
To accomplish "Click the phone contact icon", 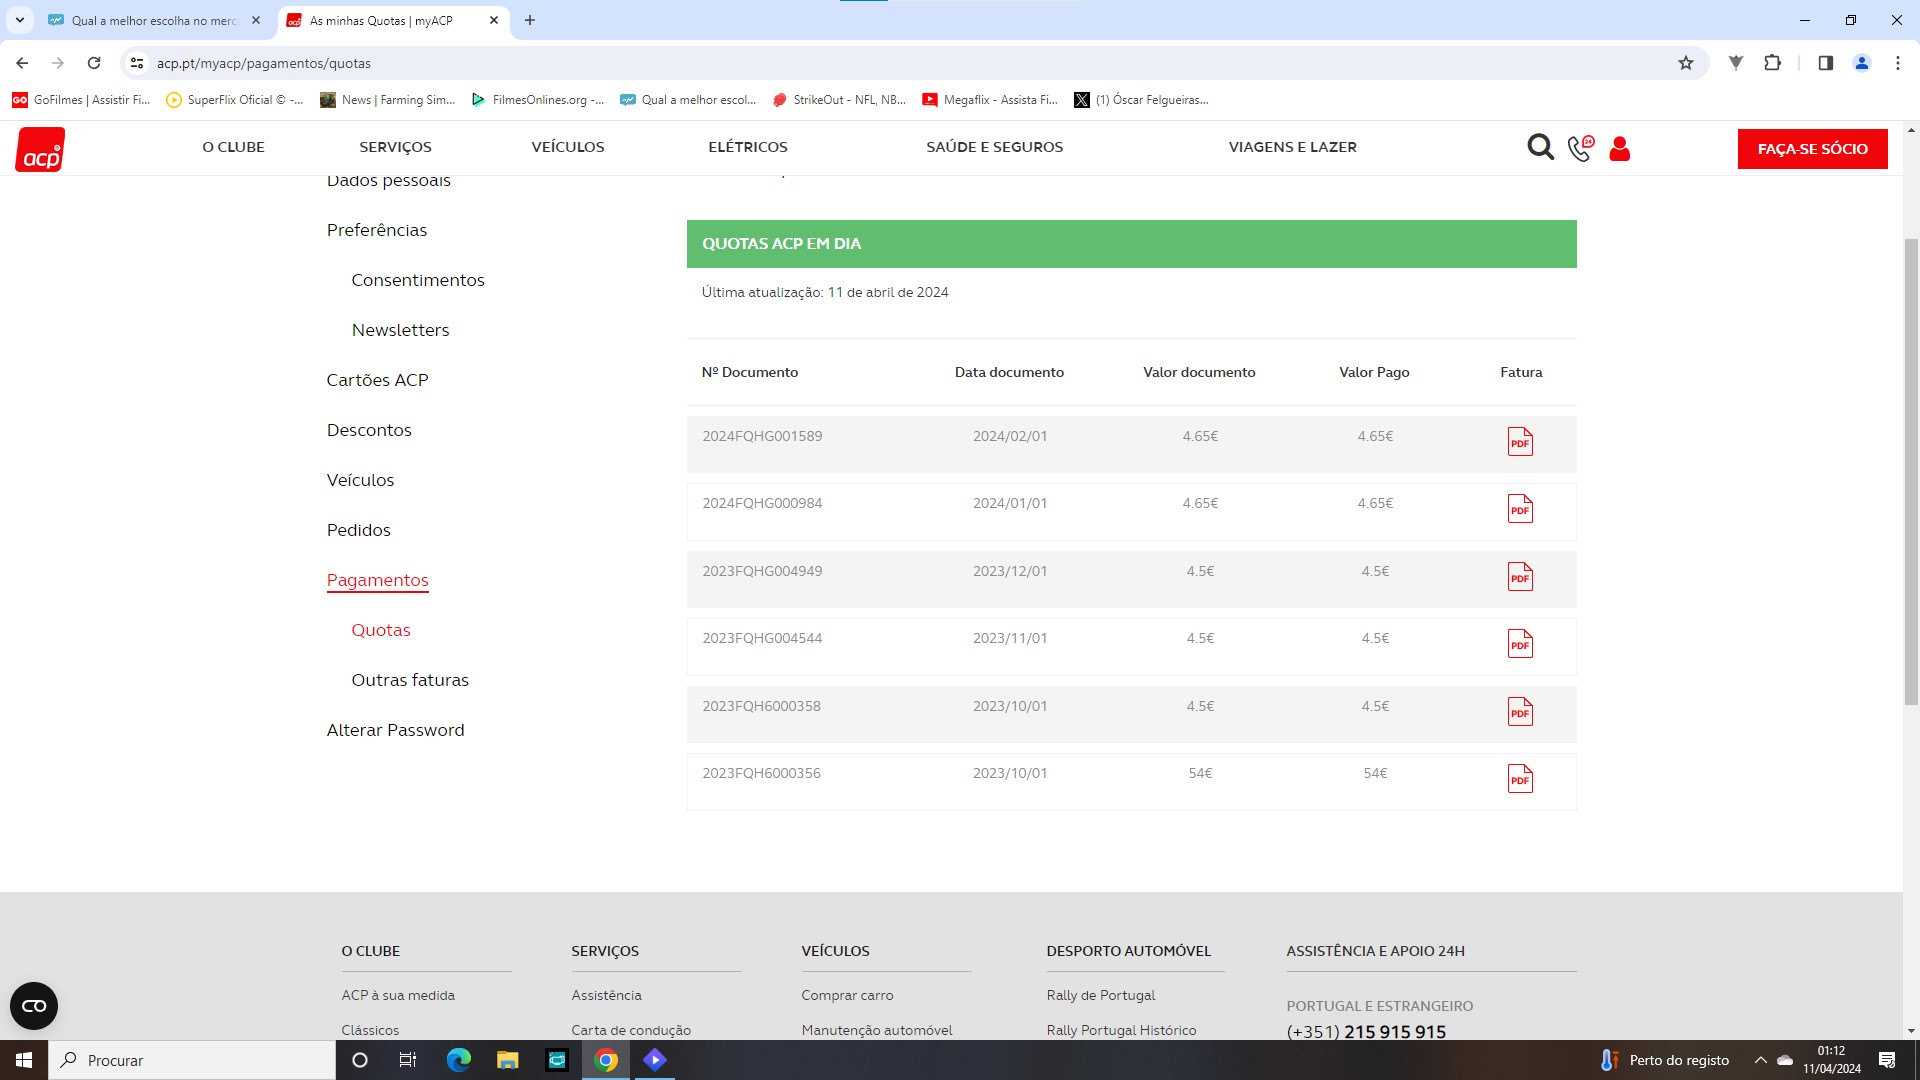I will tap(1580, 148).
